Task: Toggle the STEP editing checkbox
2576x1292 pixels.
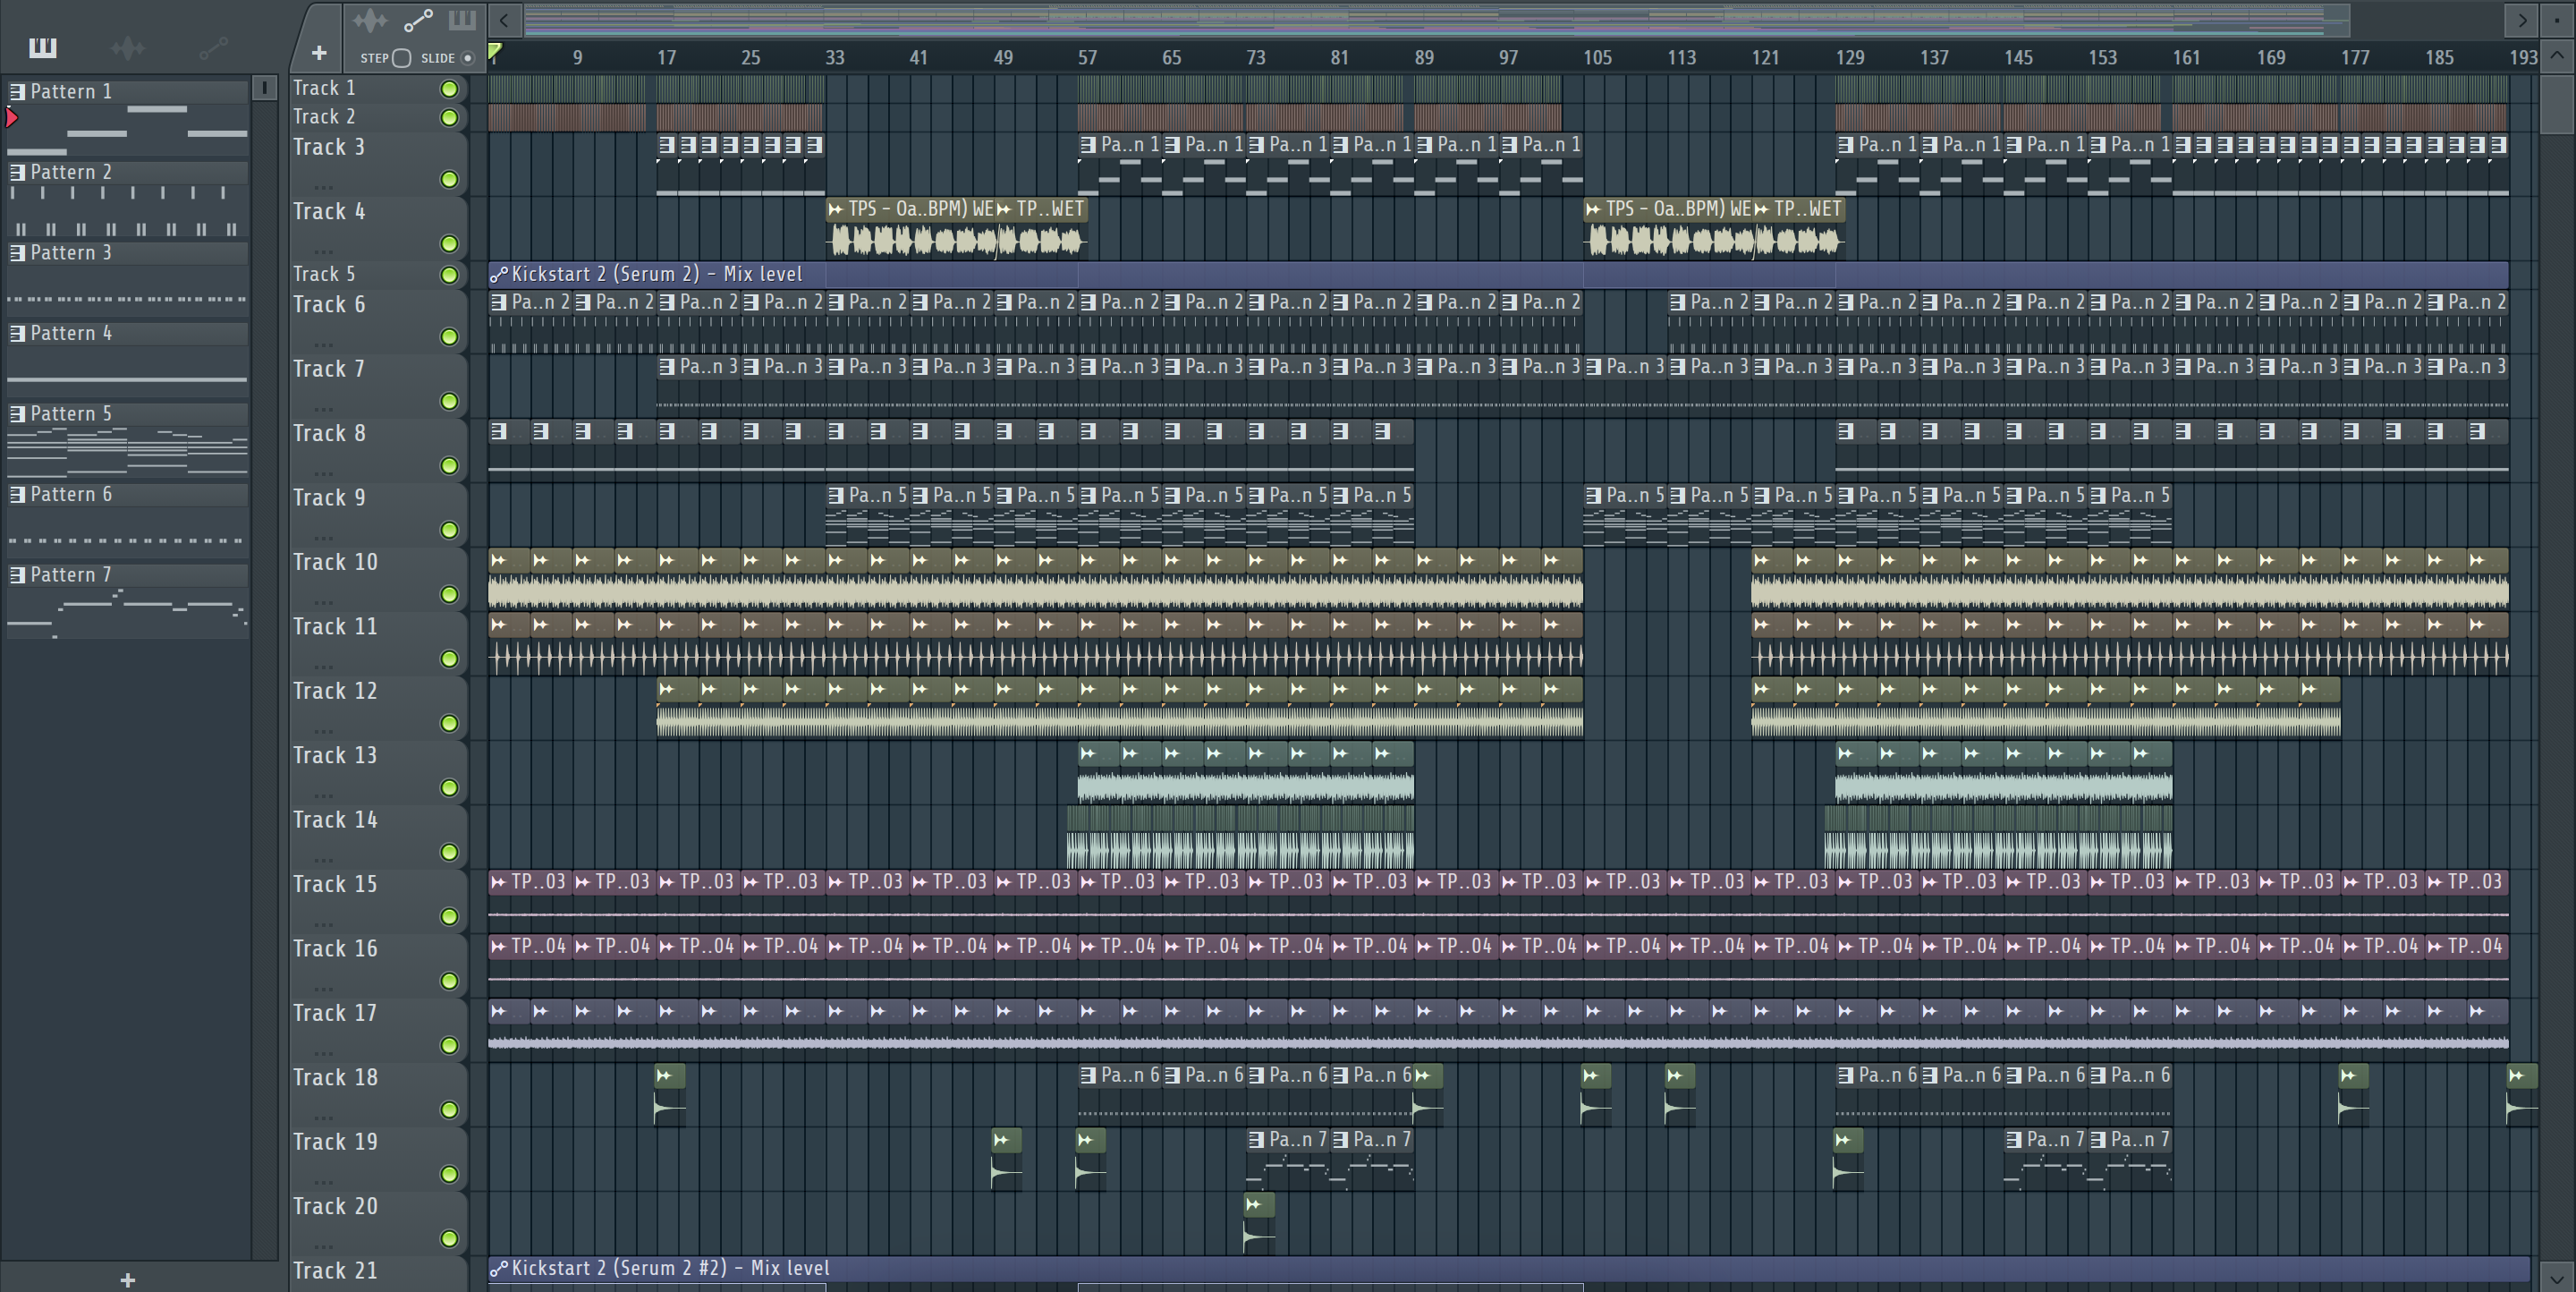Action: 402,58
